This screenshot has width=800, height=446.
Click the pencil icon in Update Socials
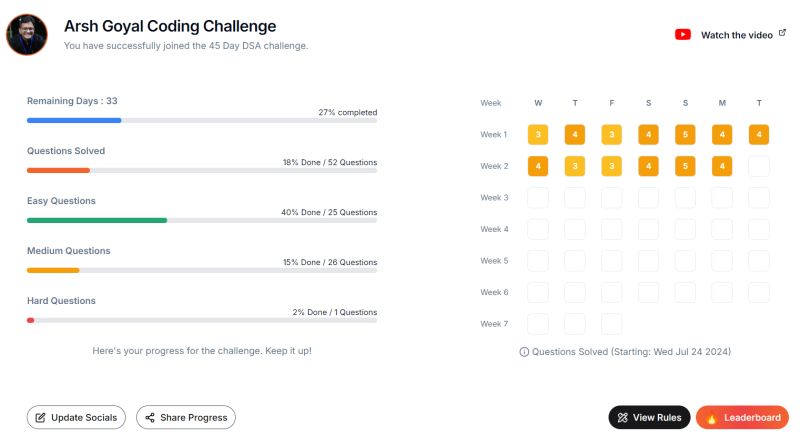click(x=40, y=418)
